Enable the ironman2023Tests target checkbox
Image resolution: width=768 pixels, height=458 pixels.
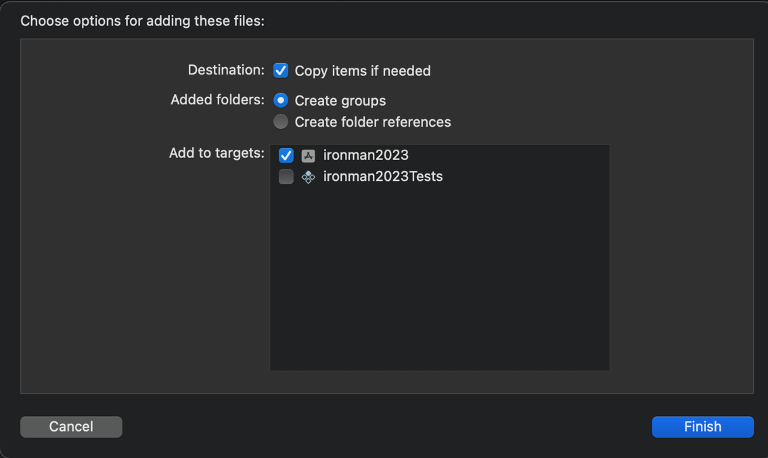tap(286, 177)
